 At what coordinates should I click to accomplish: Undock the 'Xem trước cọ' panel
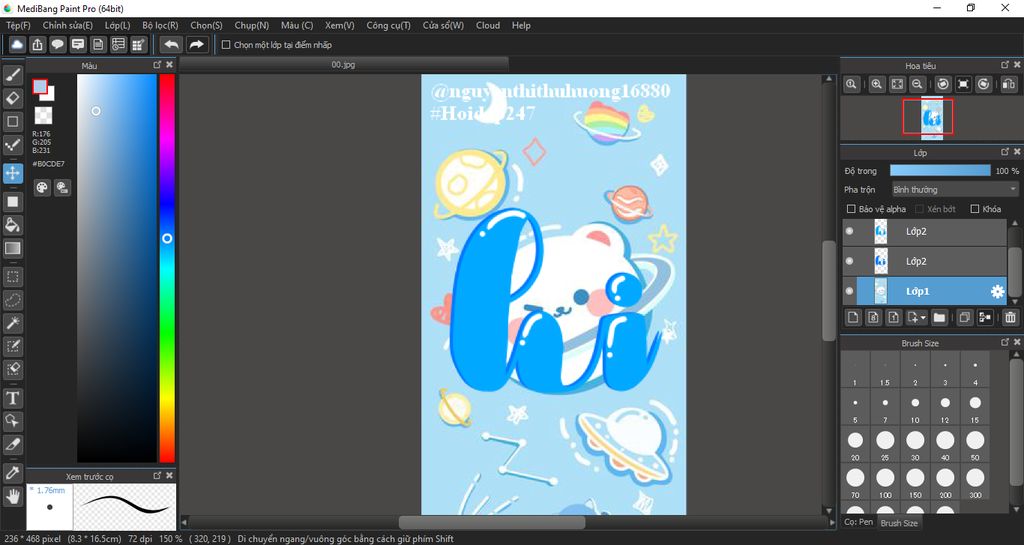pyautogui.click(x=157, y=475)
